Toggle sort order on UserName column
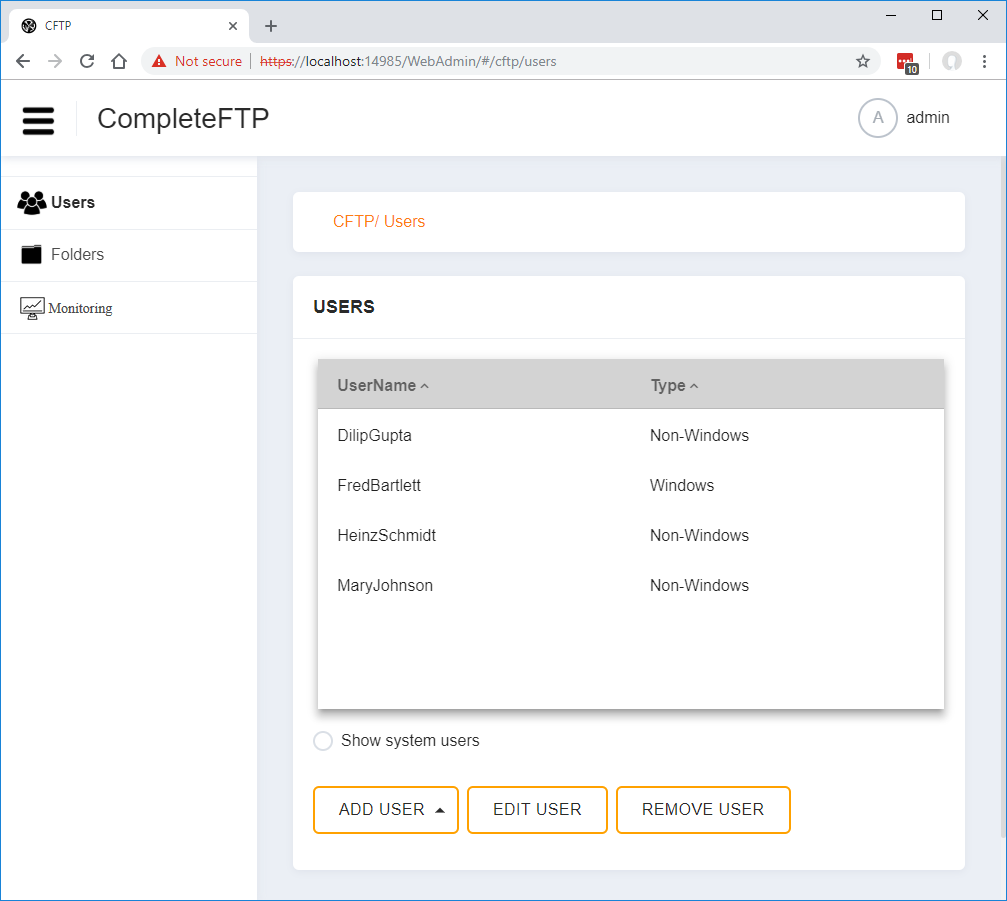The image size is (1007, 901). pos(380,385)
